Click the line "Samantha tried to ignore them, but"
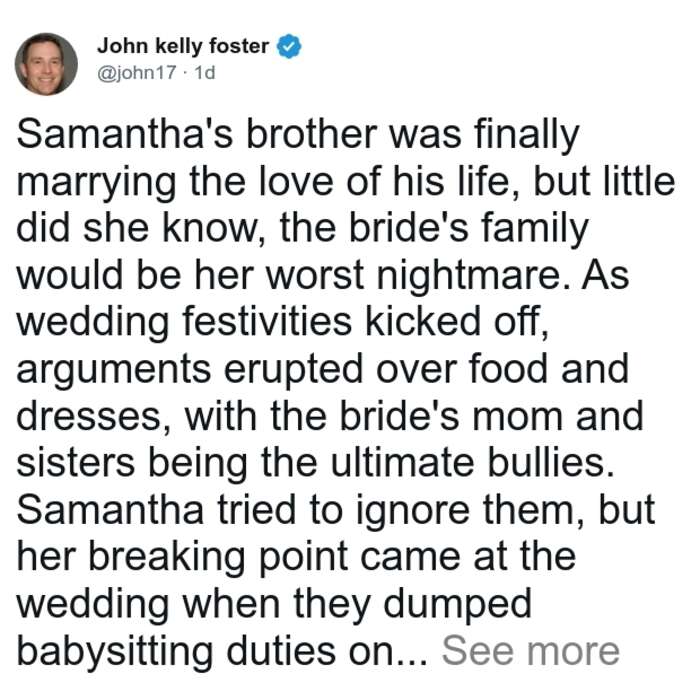The height and width of the screenshot is (700, 700). [336, 510]
